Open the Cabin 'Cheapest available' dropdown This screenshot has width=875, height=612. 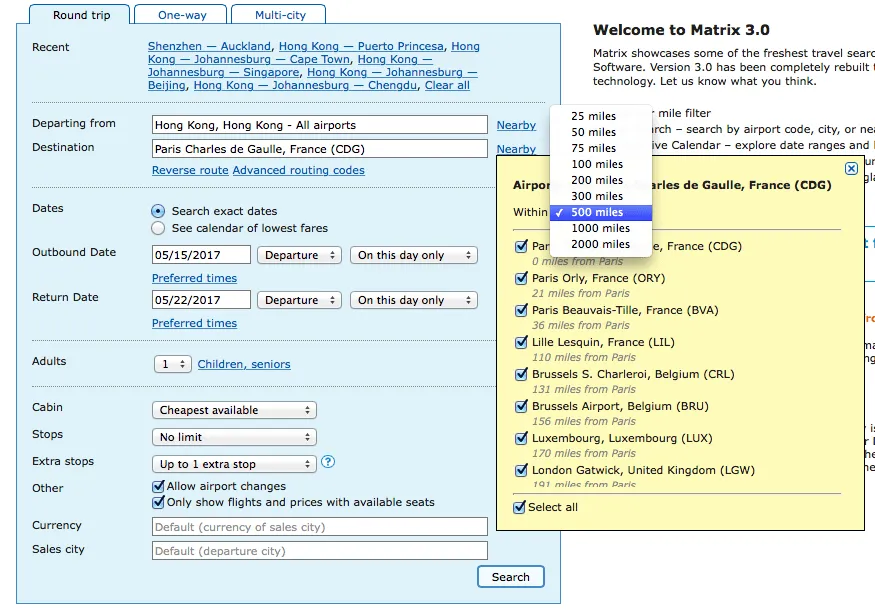(234, 410)
